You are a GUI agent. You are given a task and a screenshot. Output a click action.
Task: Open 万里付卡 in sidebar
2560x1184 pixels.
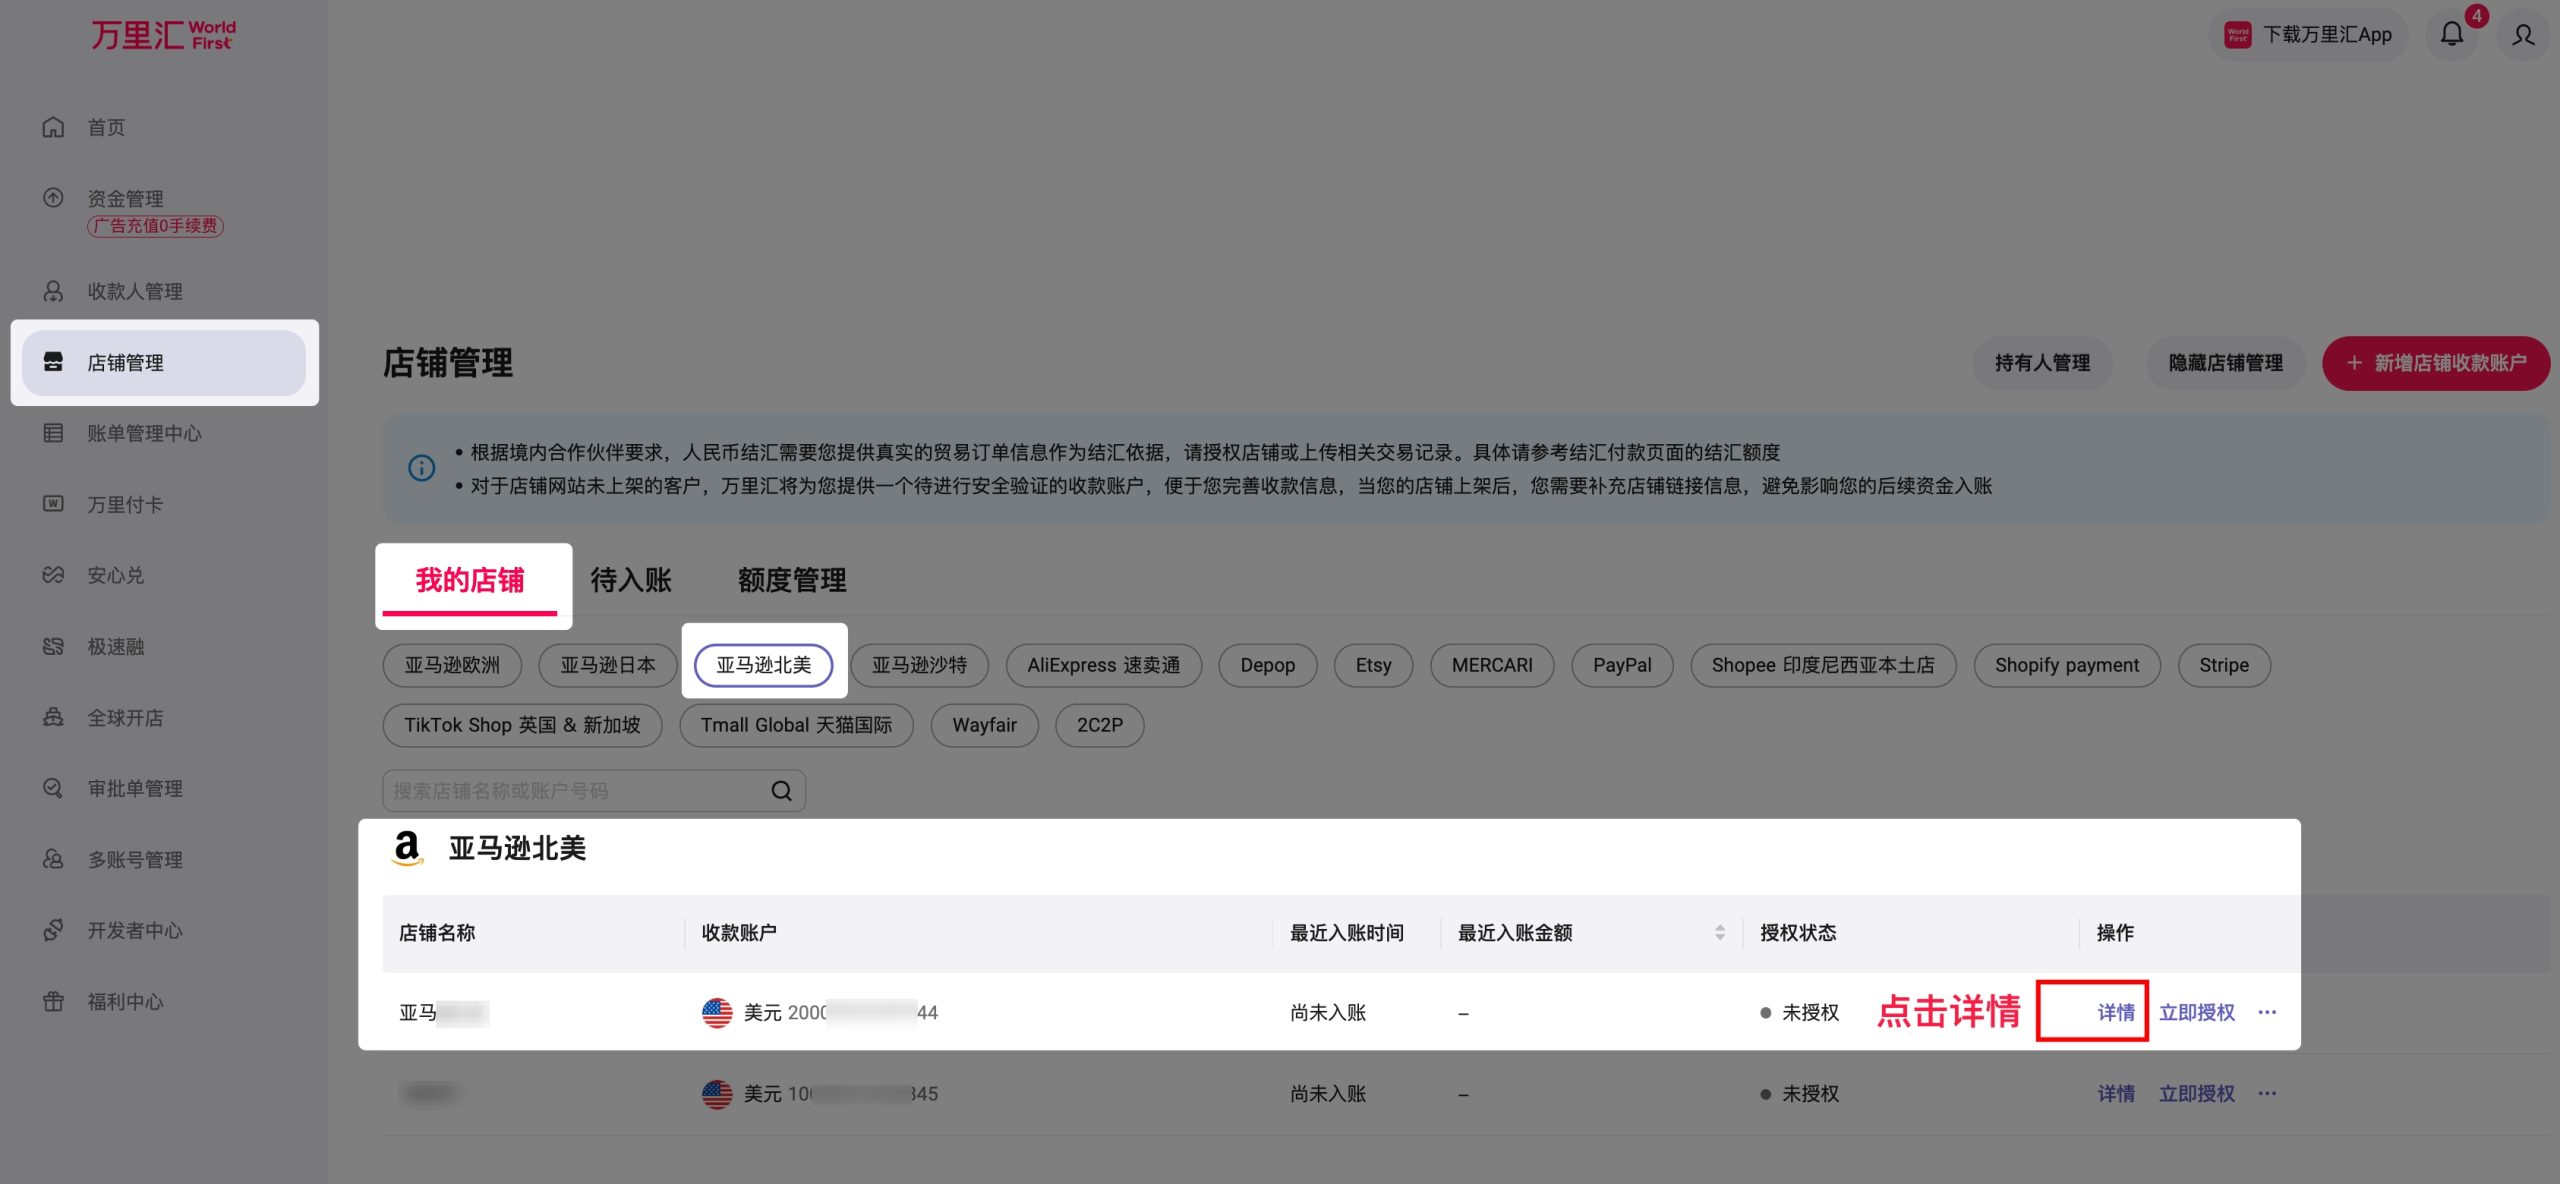[x=124, y=504]
